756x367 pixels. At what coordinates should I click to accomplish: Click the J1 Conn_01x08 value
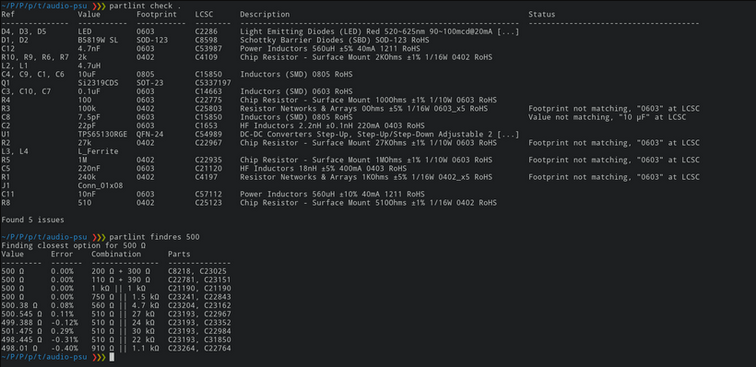(100, 185)
